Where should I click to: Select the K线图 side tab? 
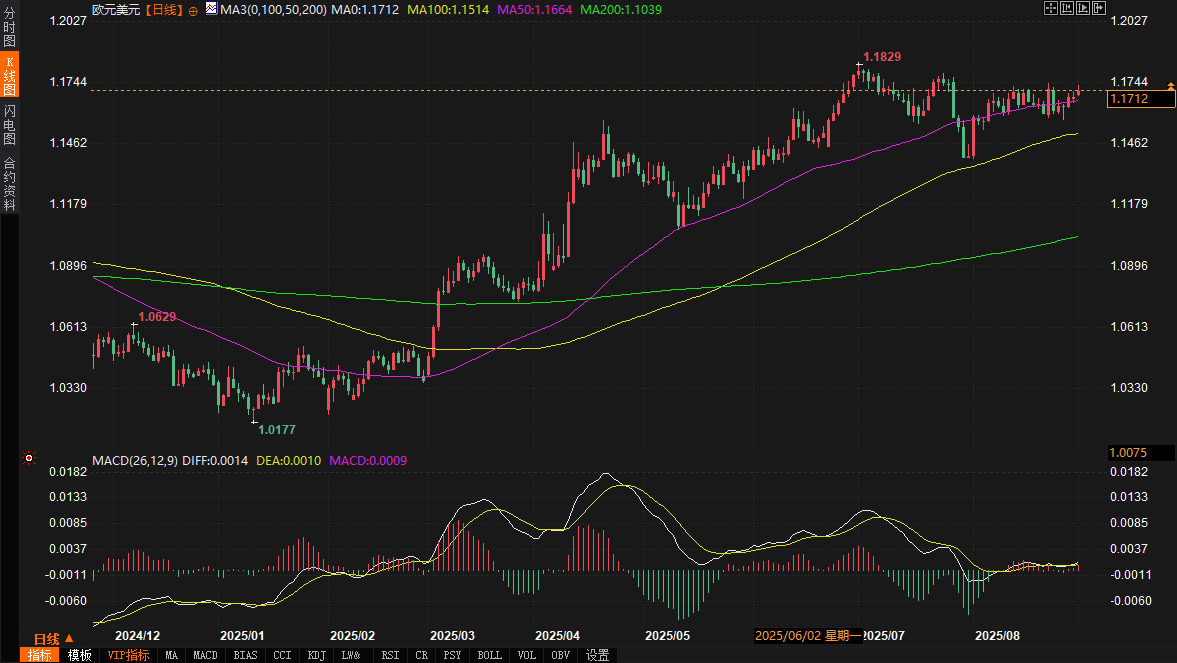pyautogui.click(x=10, y=74)
